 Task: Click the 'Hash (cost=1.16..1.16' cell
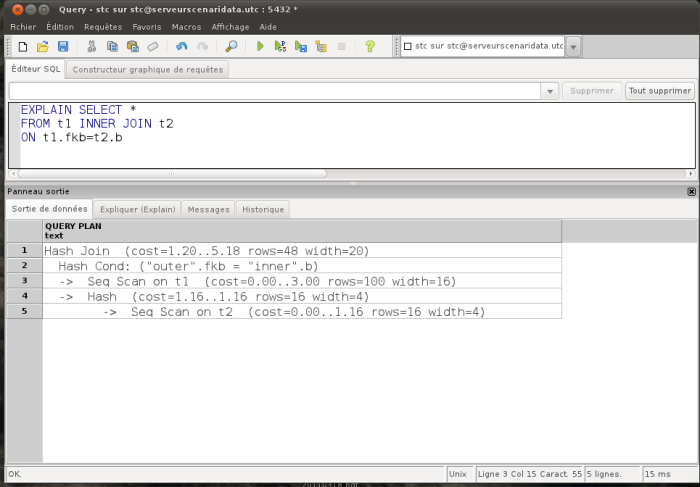[302, 296]
